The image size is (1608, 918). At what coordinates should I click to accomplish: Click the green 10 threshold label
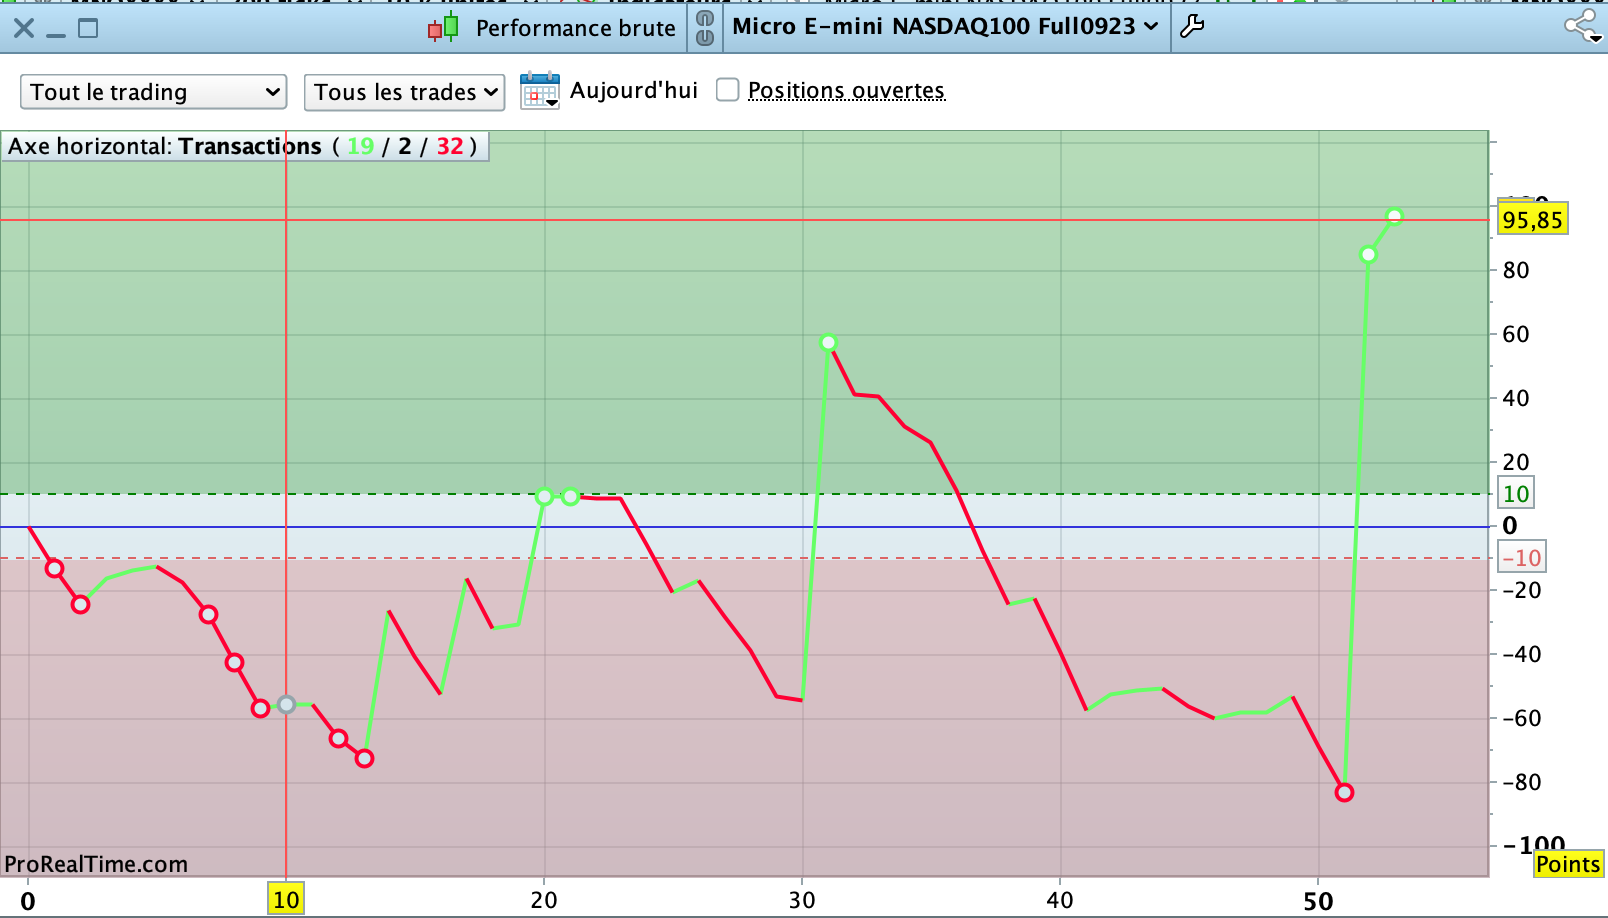click(x=1516, y=493)
